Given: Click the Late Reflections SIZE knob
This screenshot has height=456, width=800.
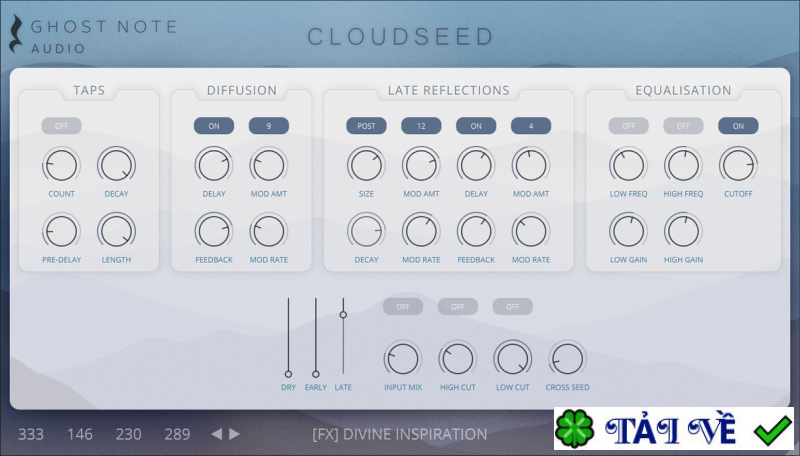Looking at the screenshot, I should click(x=366, y=165).
